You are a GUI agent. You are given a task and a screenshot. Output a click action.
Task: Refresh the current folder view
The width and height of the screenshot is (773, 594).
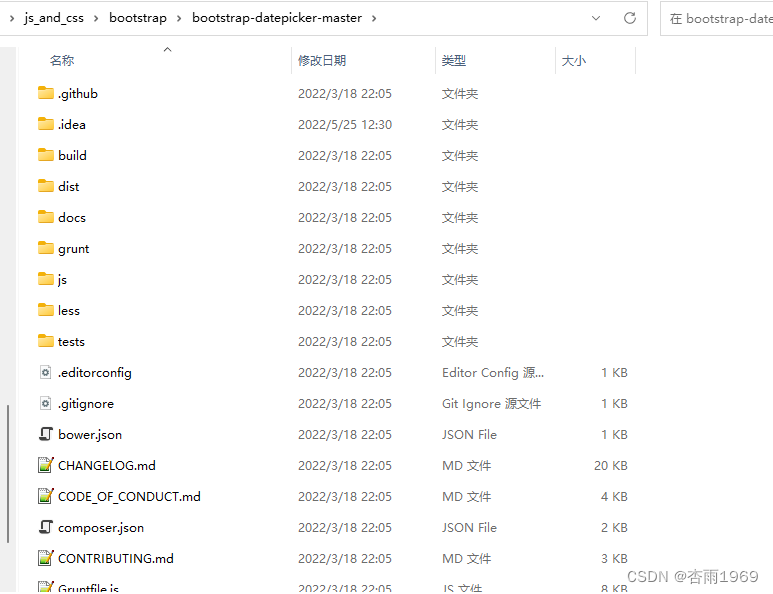tap(630, 18)
